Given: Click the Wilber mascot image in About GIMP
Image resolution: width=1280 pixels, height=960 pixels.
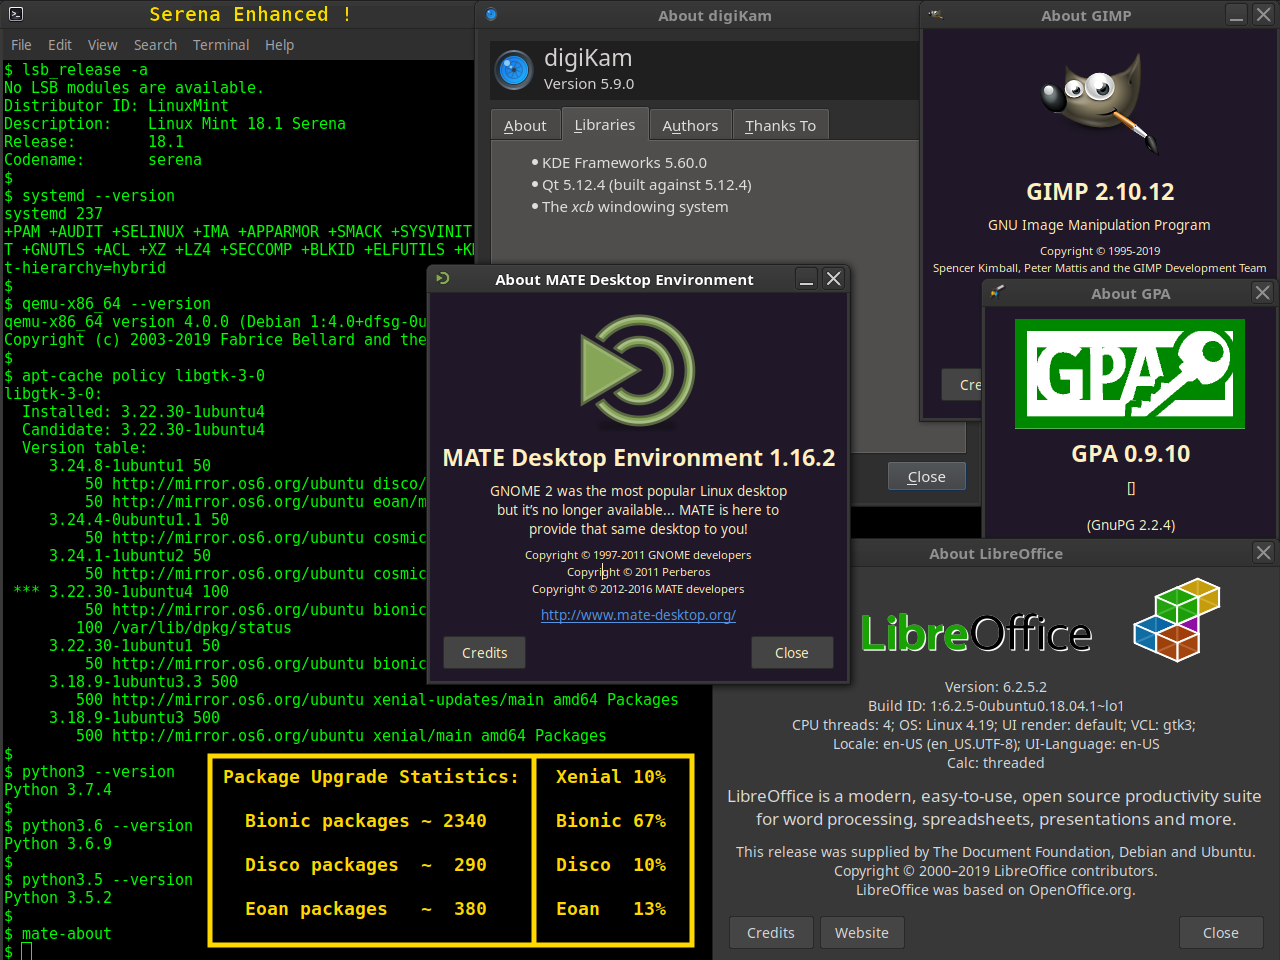Looking at the screenshot, I should point(1098,104).
